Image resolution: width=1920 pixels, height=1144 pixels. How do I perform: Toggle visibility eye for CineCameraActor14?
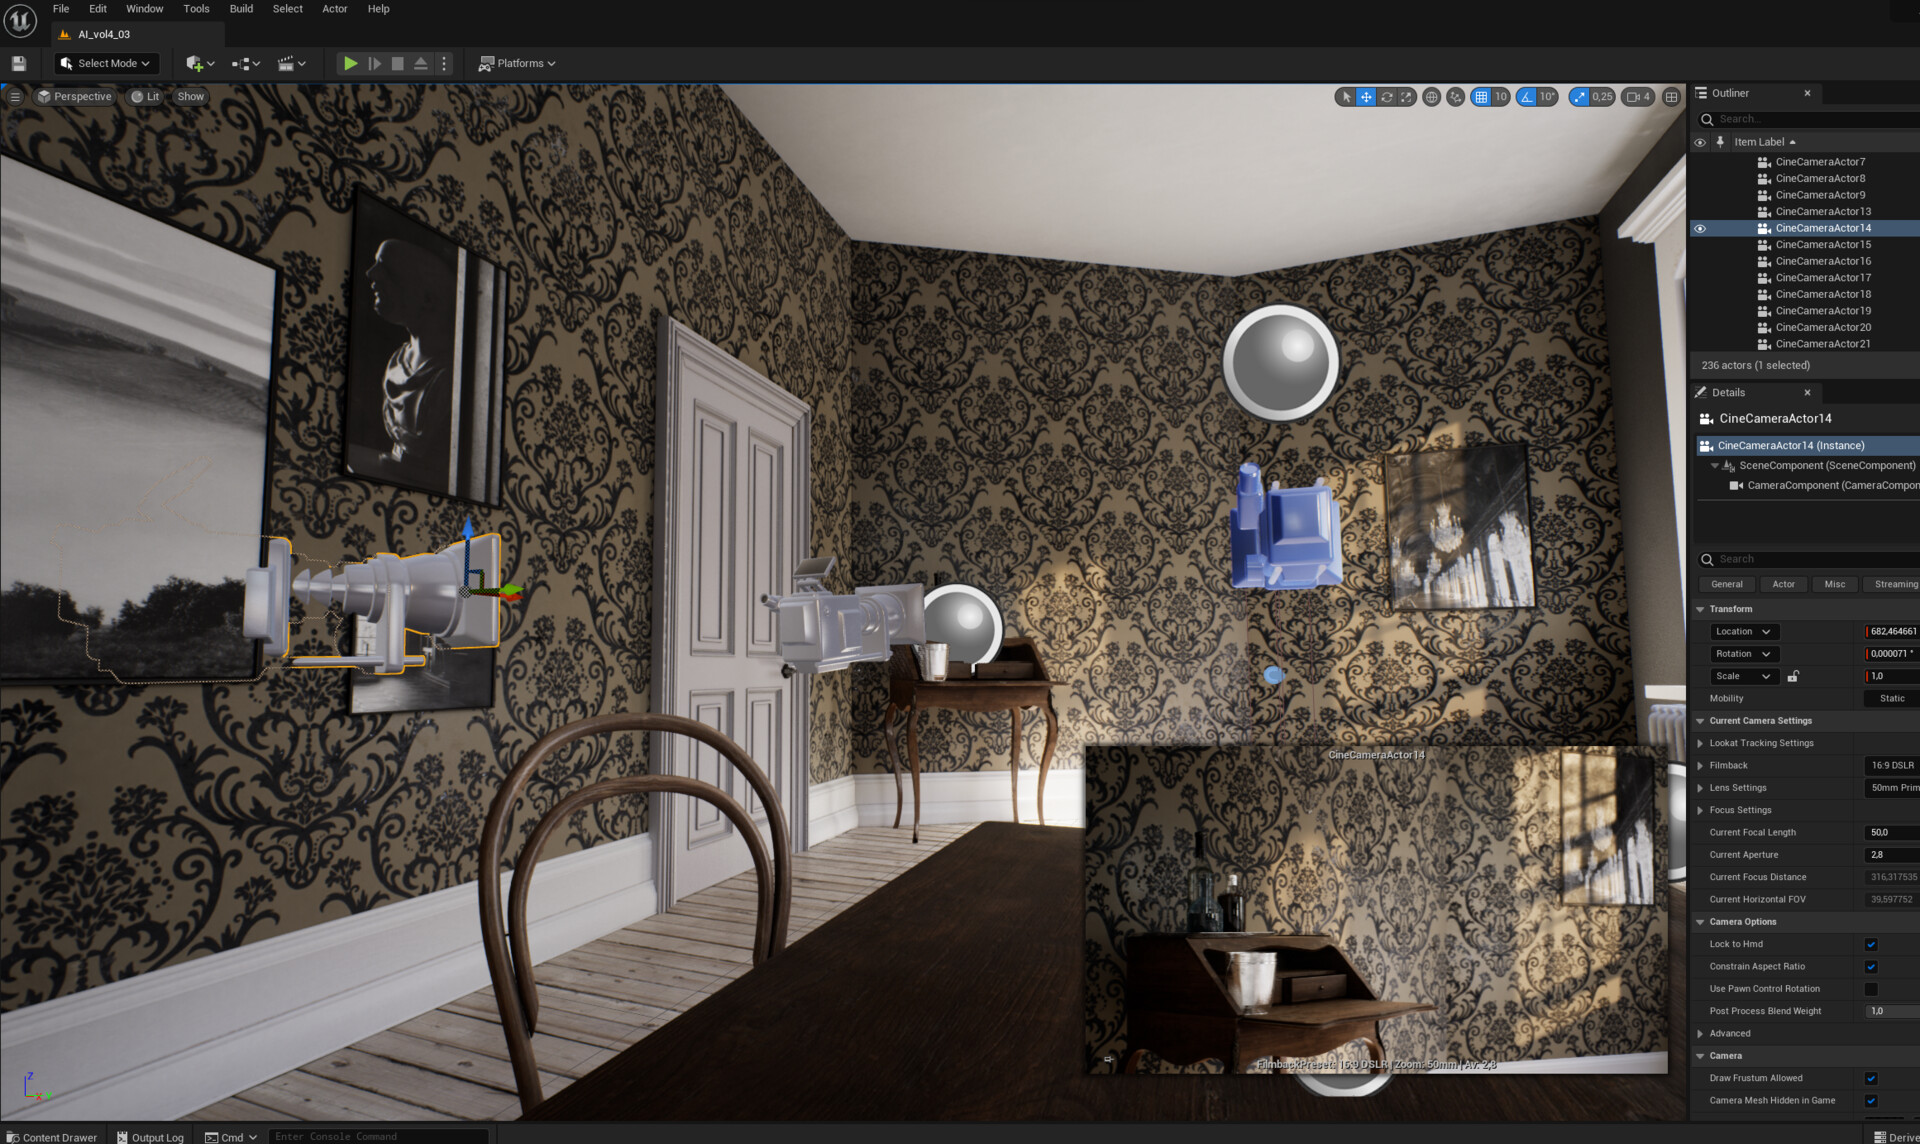tap(1700, 228)
